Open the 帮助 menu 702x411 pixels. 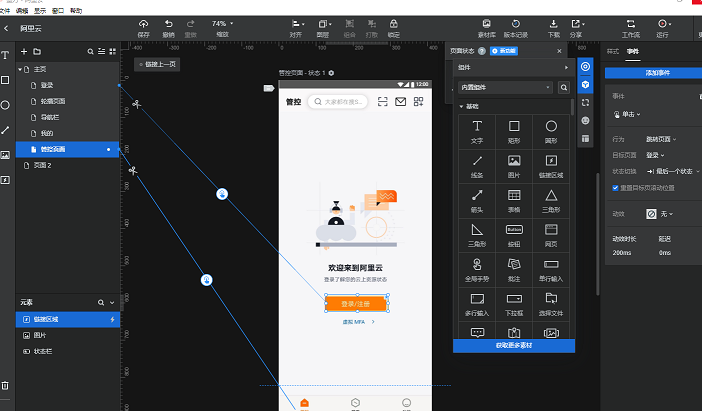click(x=76, y=11)
